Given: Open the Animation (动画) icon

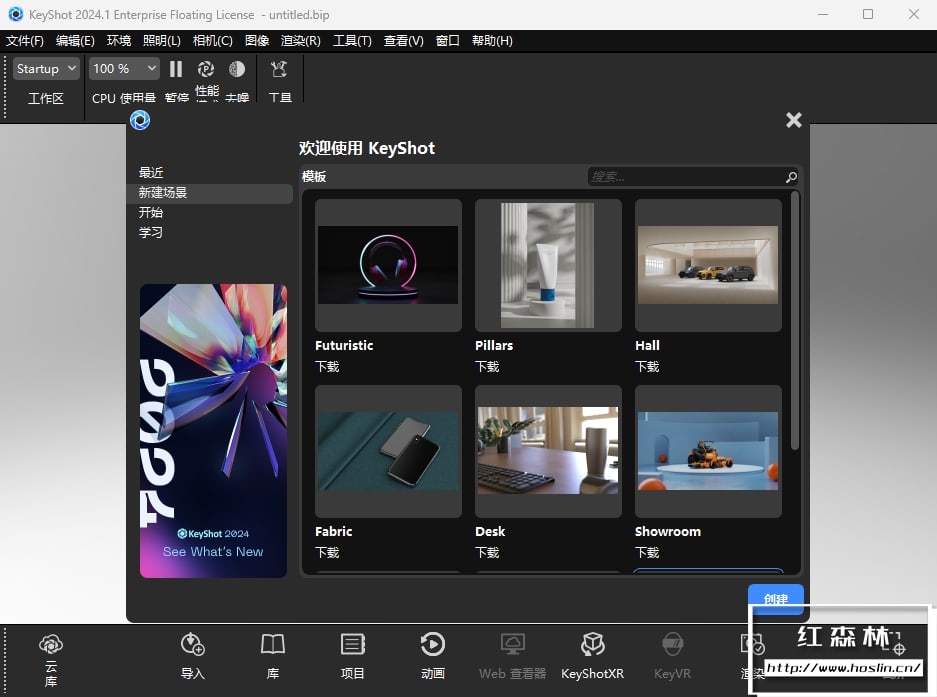Looking at the screenshot, I should pyautogui.click(x=433, y=644).
